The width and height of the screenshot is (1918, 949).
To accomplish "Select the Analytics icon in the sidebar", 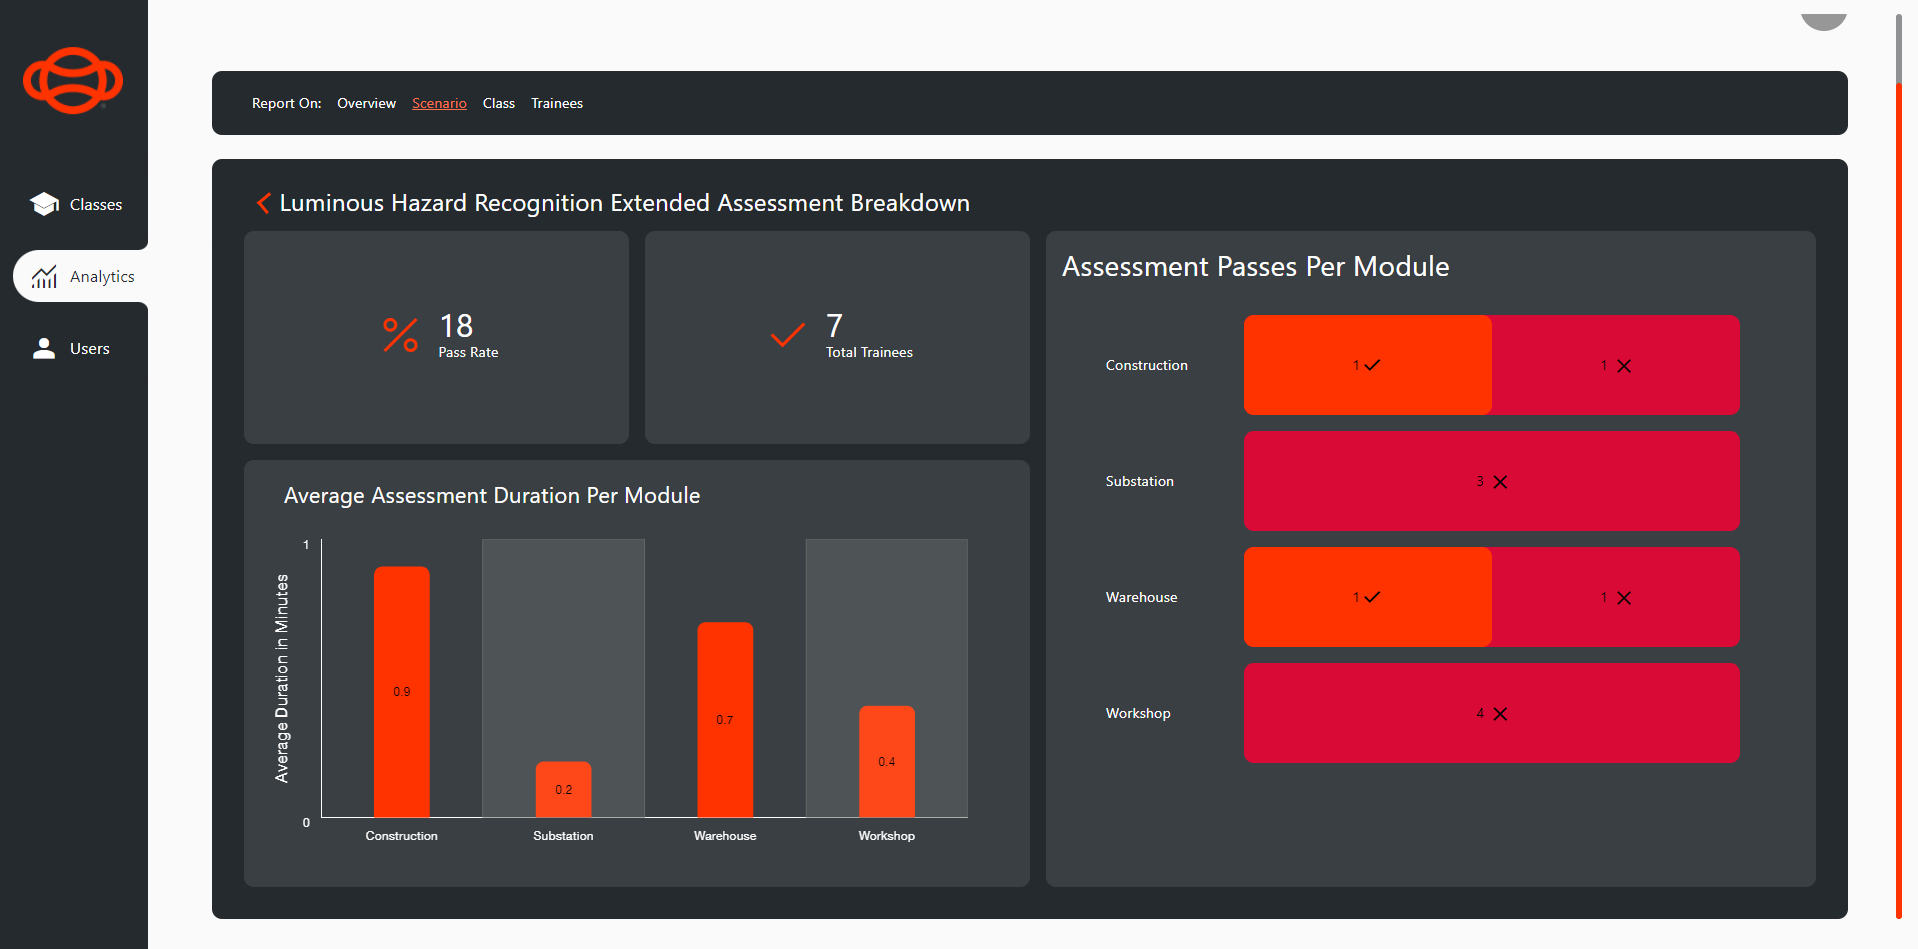I will tap(44, 276).
